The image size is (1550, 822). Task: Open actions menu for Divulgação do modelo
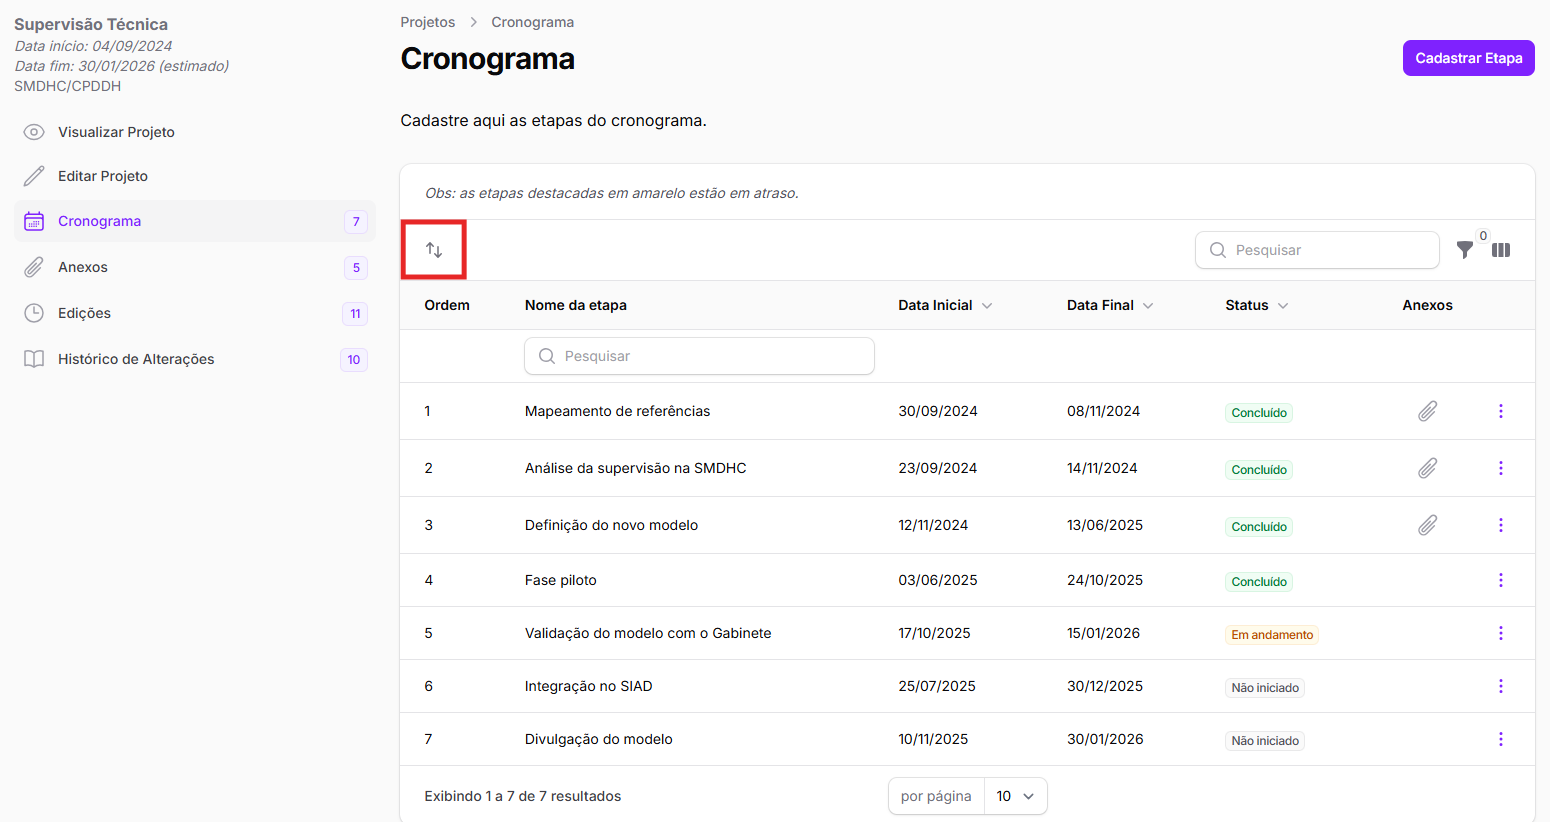(x=1500, y=739)
